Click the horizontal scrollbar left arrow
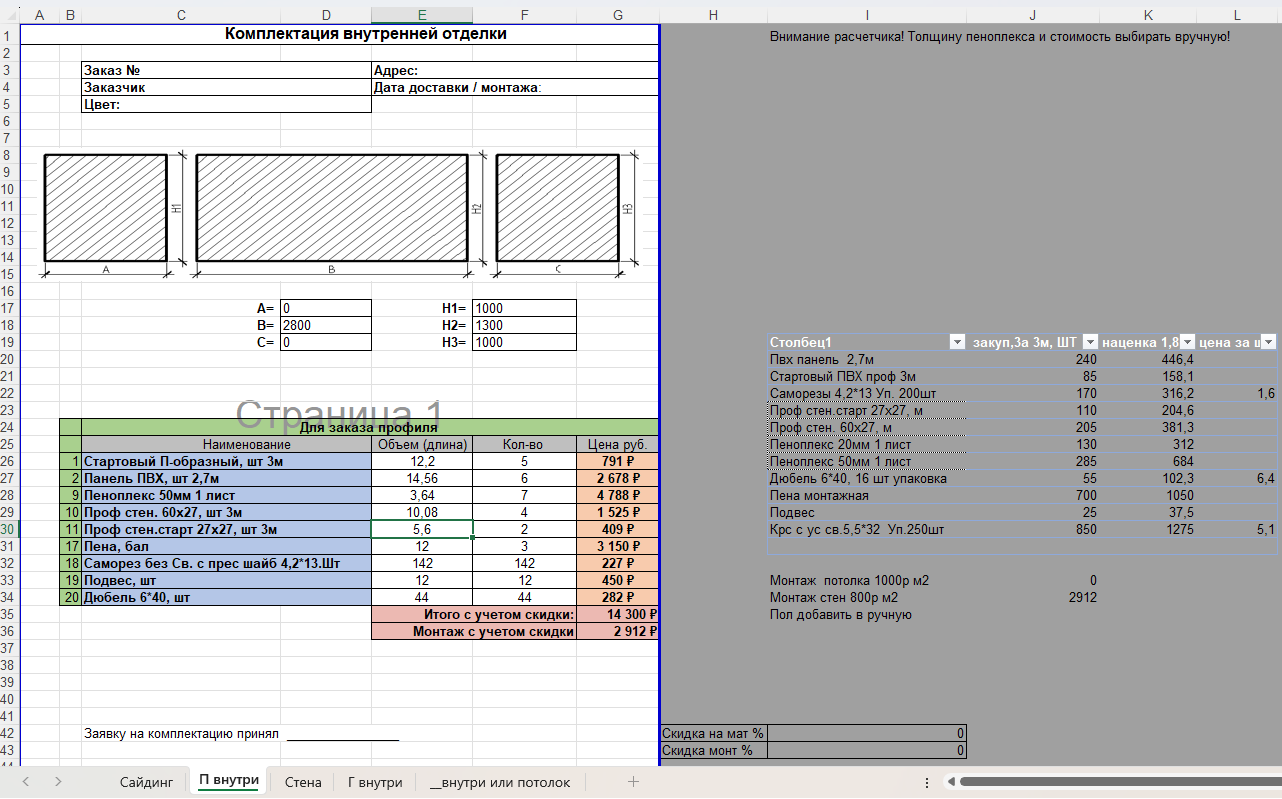Viewport: 1282px width, 799px height. tap(951, 782)
